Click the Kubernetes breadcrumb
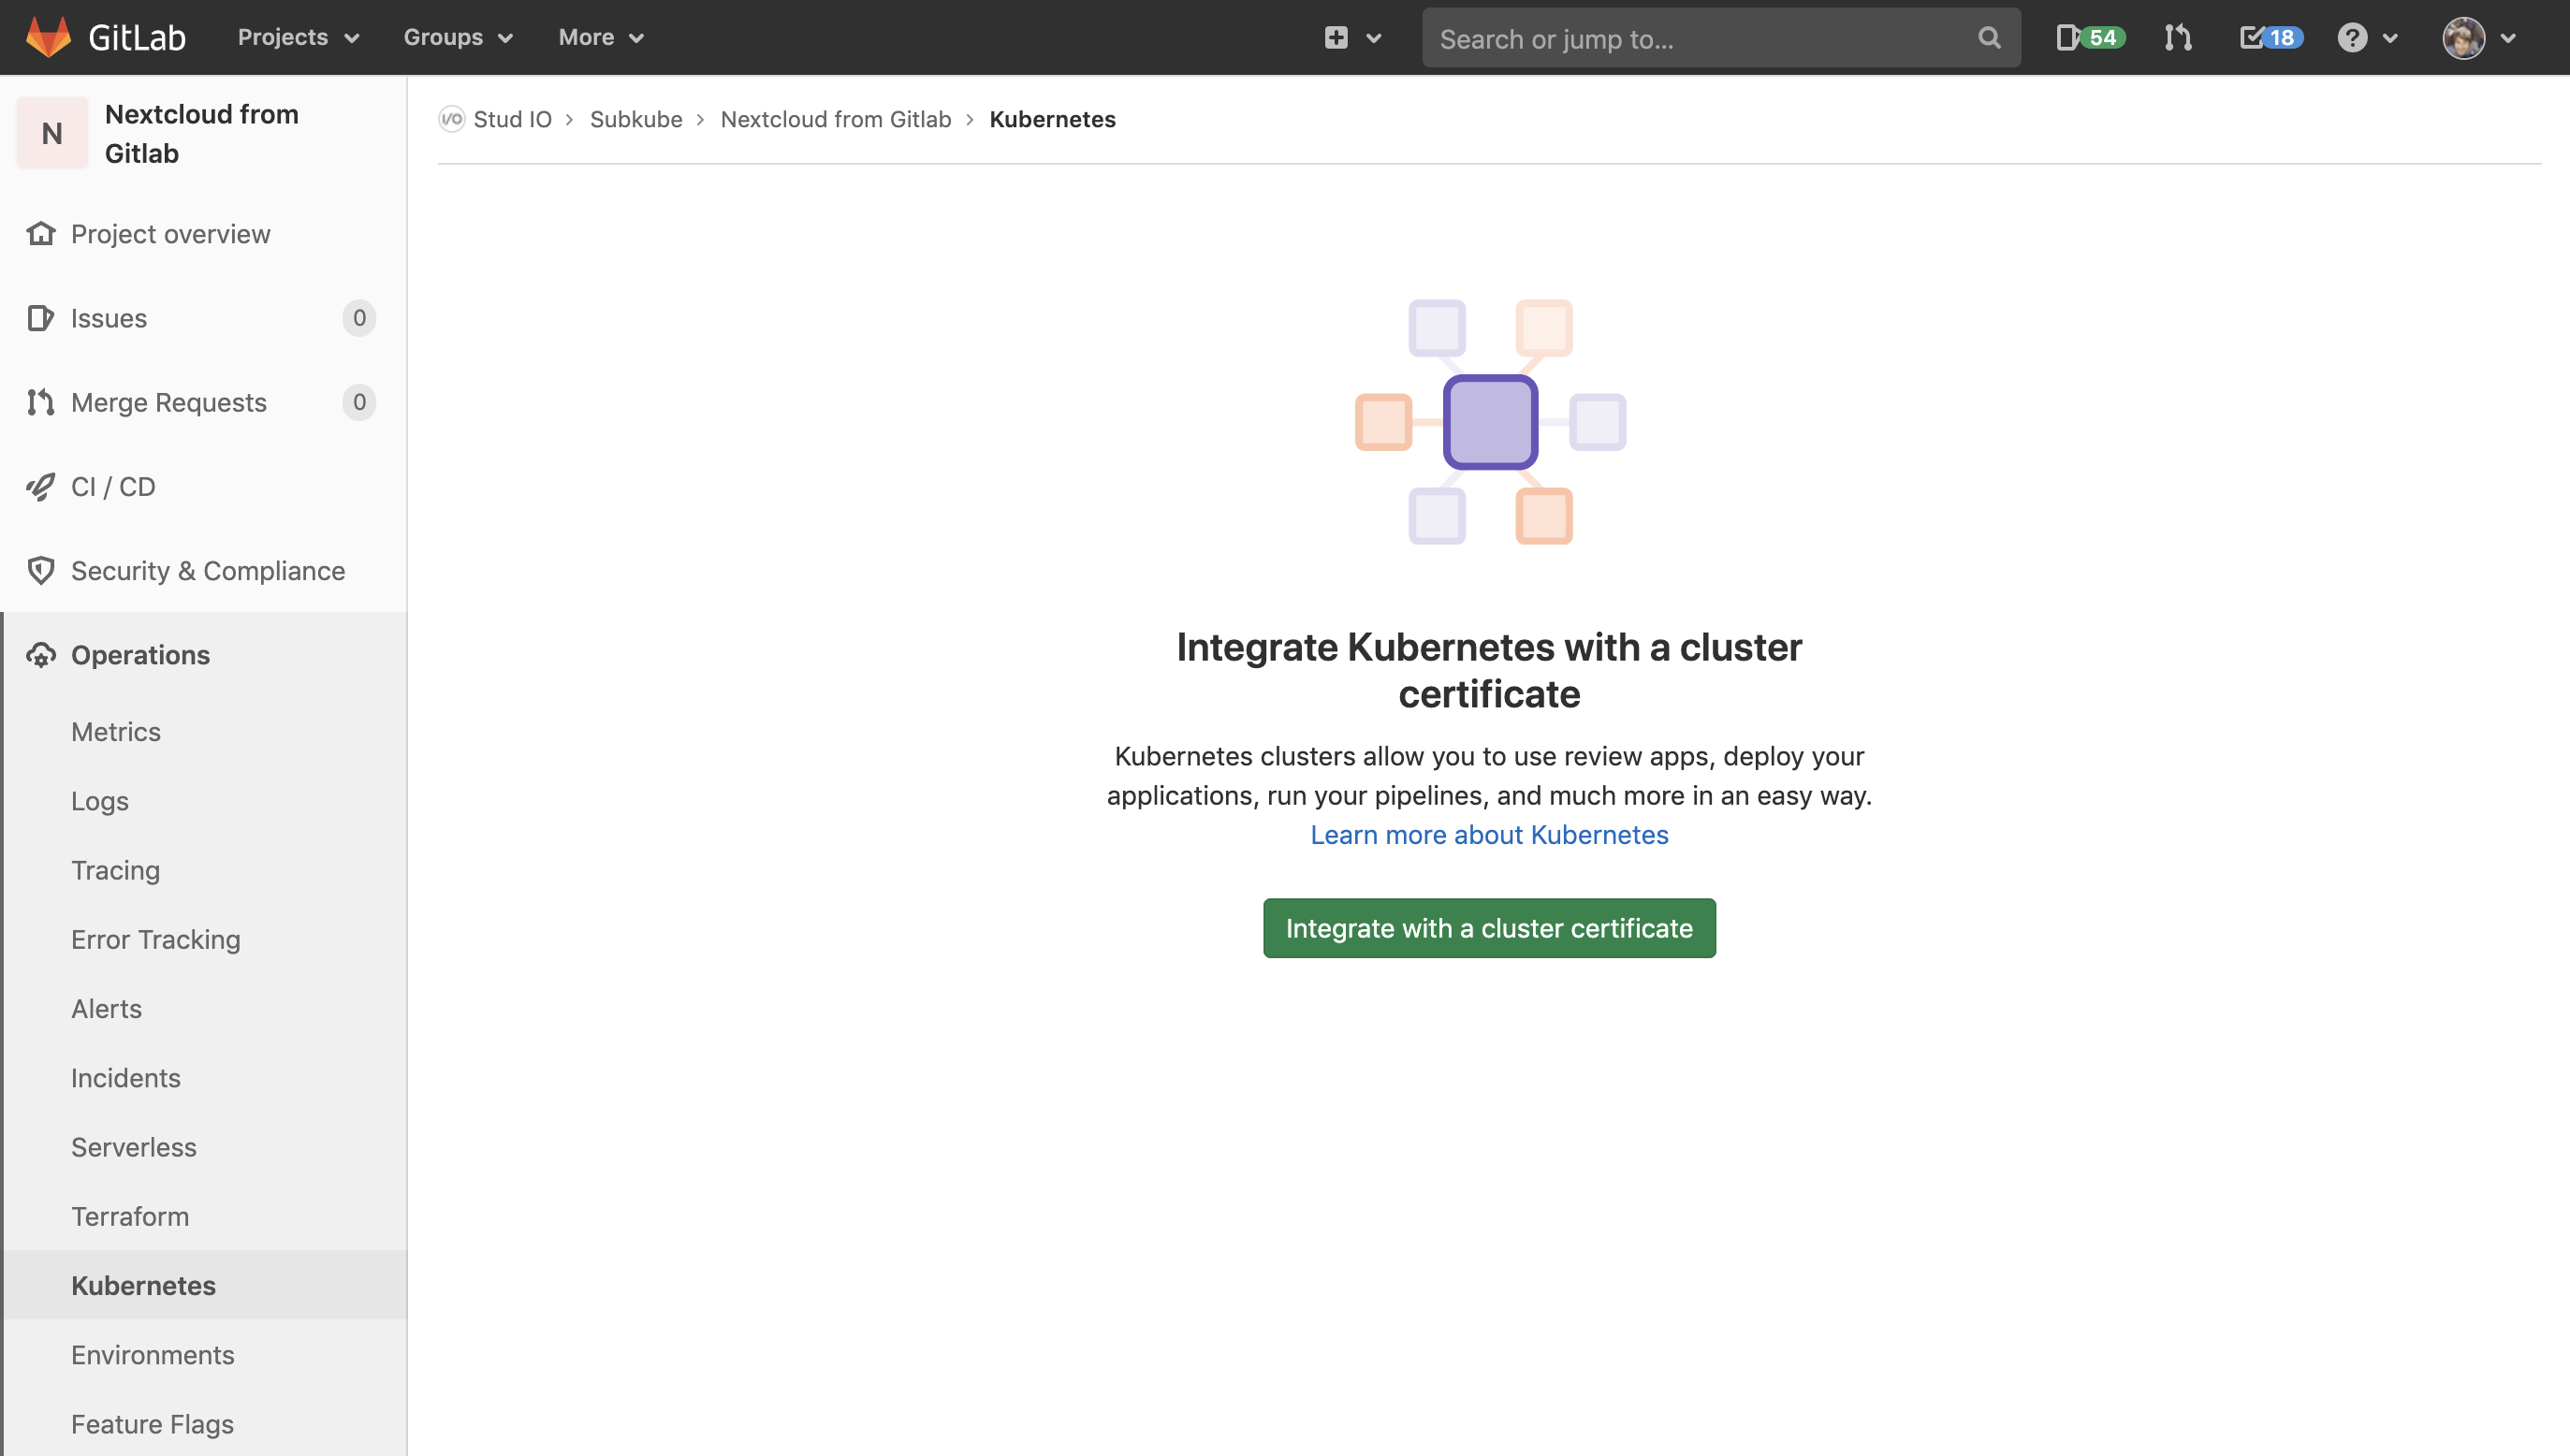The image size is (2570, 1456). click(x=1052, y=119)
